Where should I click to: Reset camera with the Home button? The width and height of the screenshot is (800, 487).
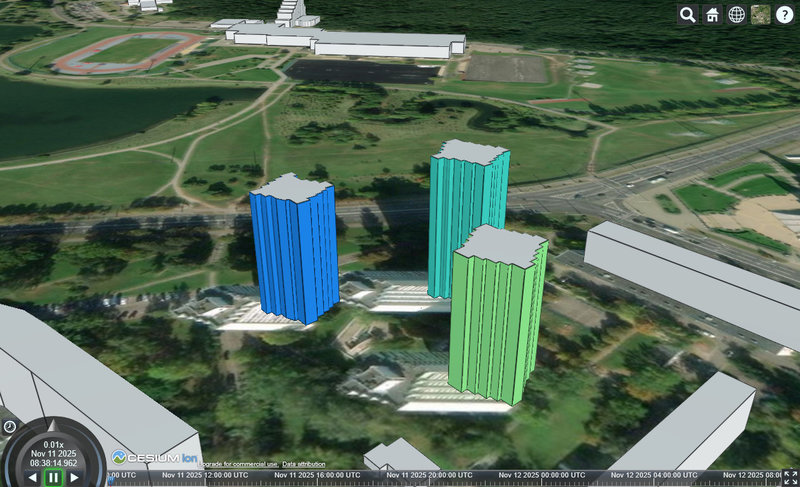point(712,14)
